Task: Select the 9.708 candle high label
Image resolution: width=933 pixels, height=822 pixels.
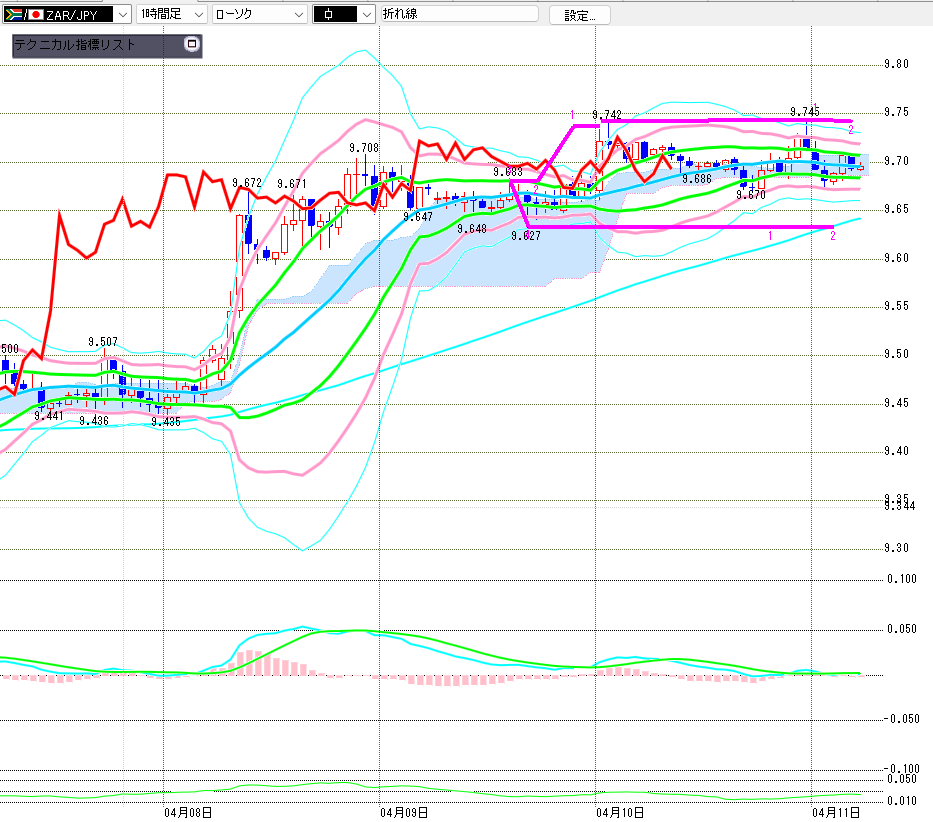Action: pyautogui.click(x=364, y=148)
